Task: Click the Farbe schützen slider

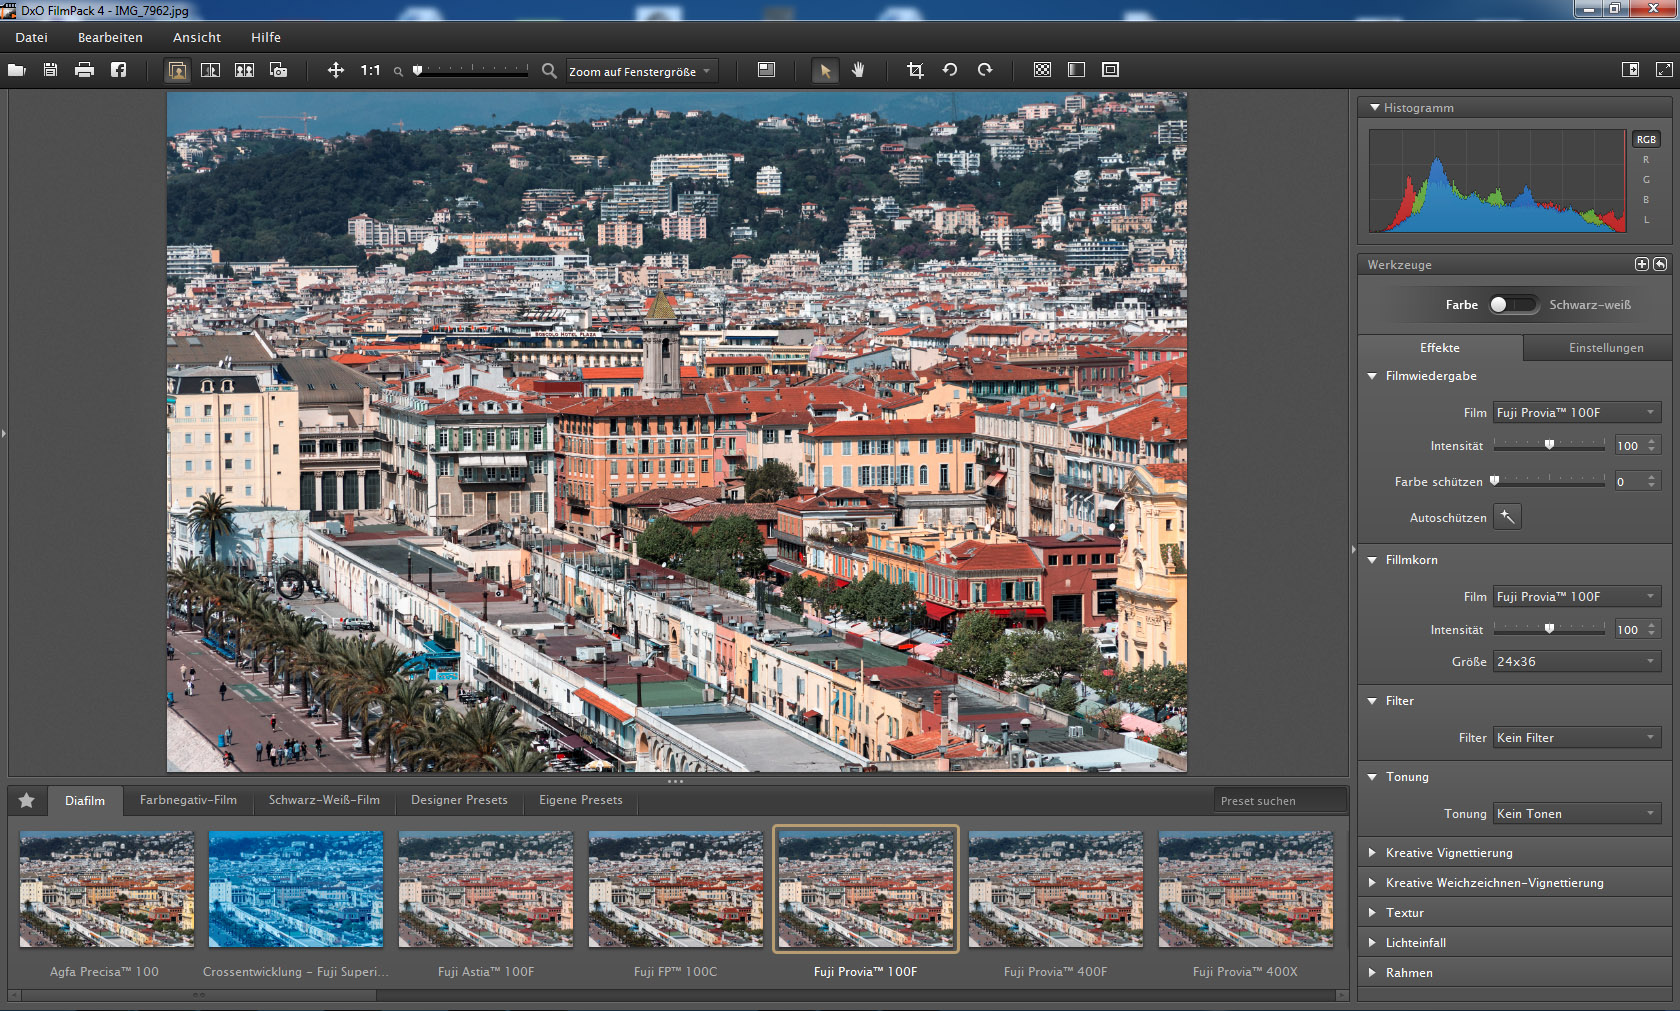Action: click(1549, 481)
